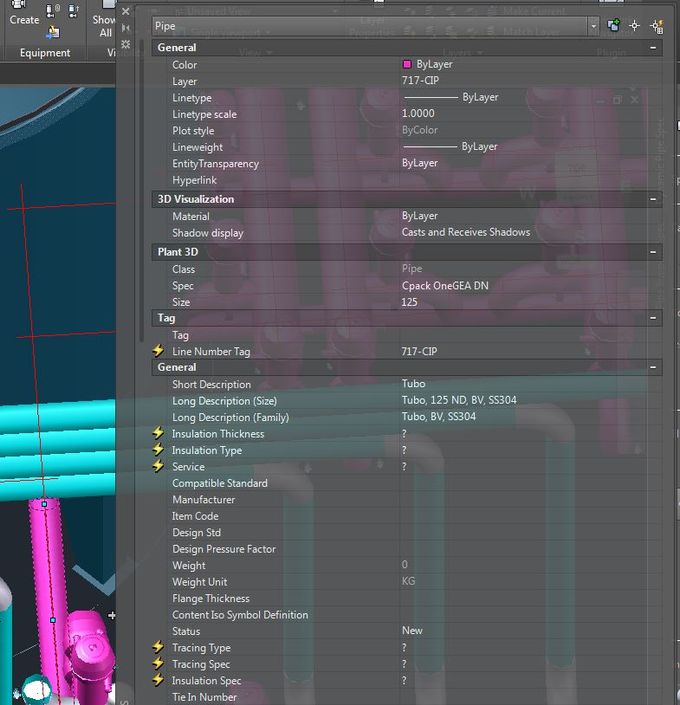The height and width of the screenshot is (705, 680).
Task: Click the Show All button
Action: 104,20
